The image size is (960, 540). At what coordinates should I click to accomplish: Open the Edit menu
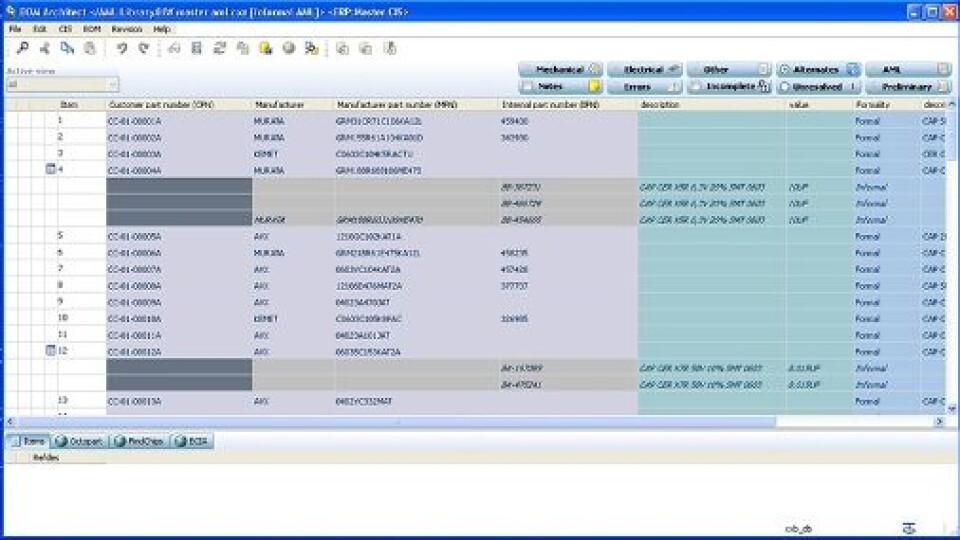pos(40,29)
